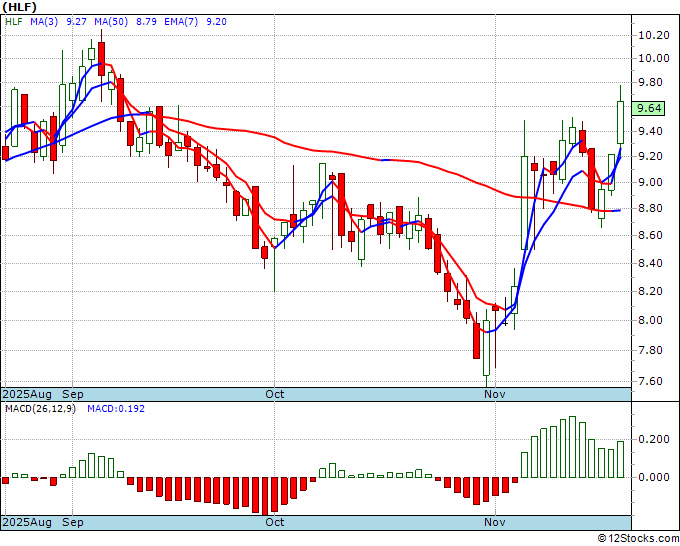This screenshot has height=546, width=680.
Task: Click the MA(50) value 8.79
Action: click(146, 22)
